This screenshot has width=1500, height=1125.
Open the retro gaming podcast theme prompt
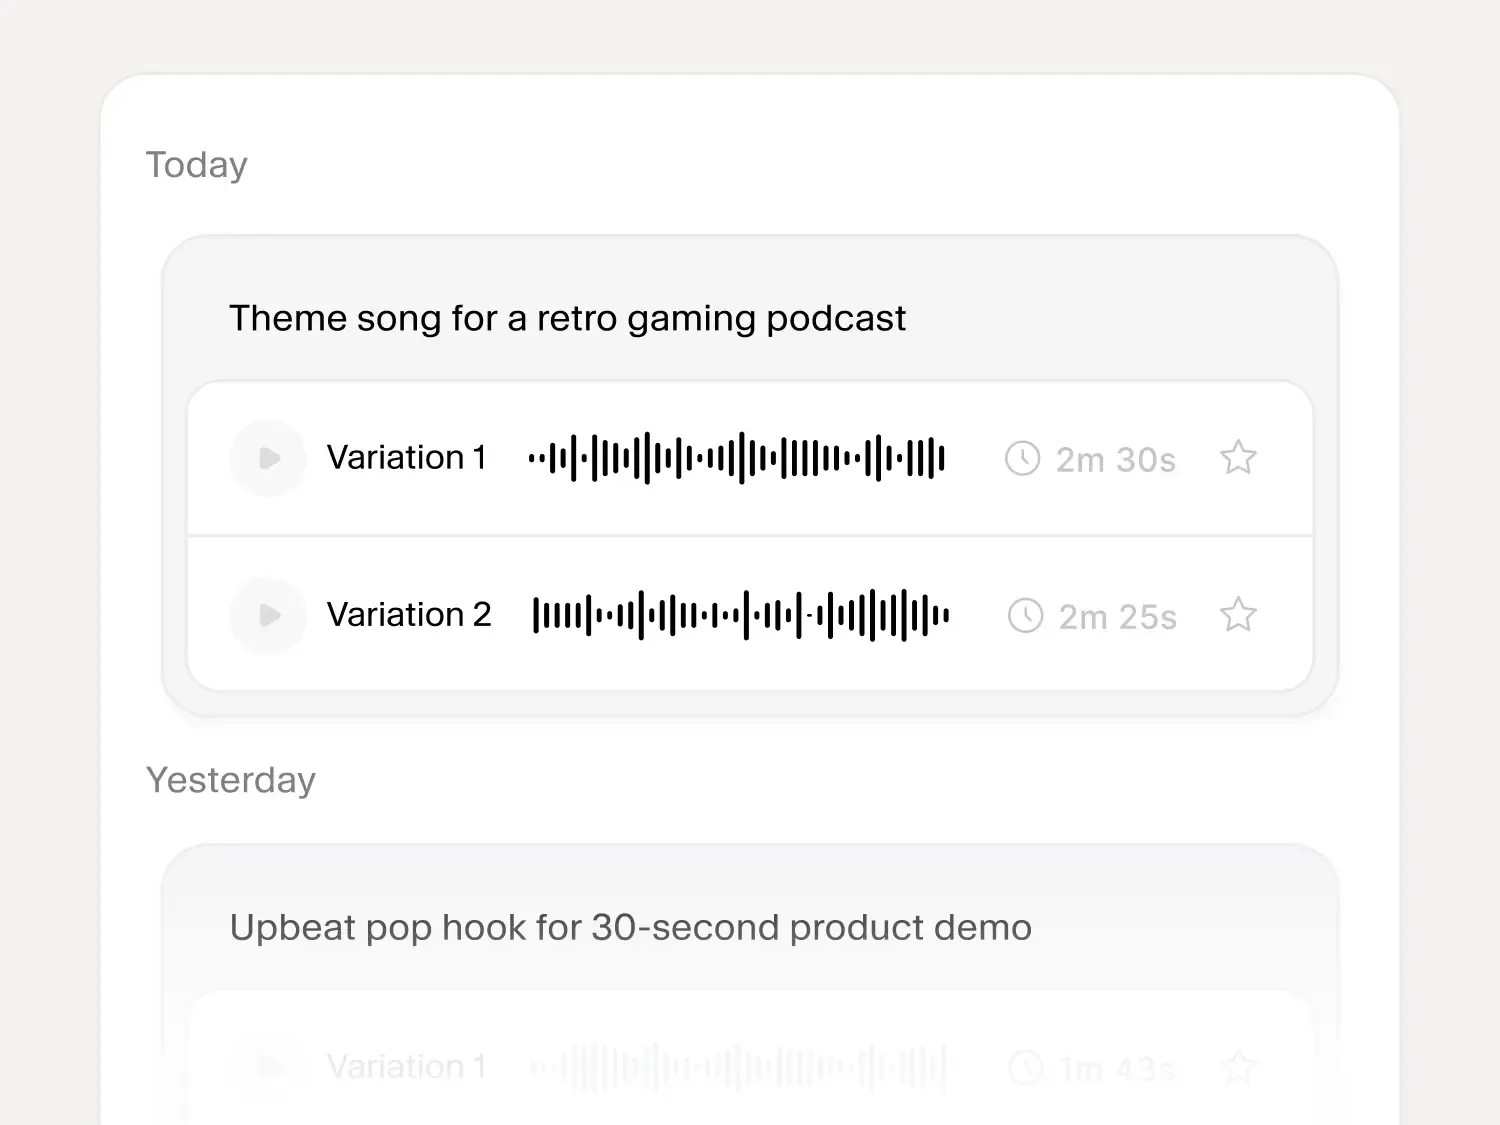coord(567,318)
